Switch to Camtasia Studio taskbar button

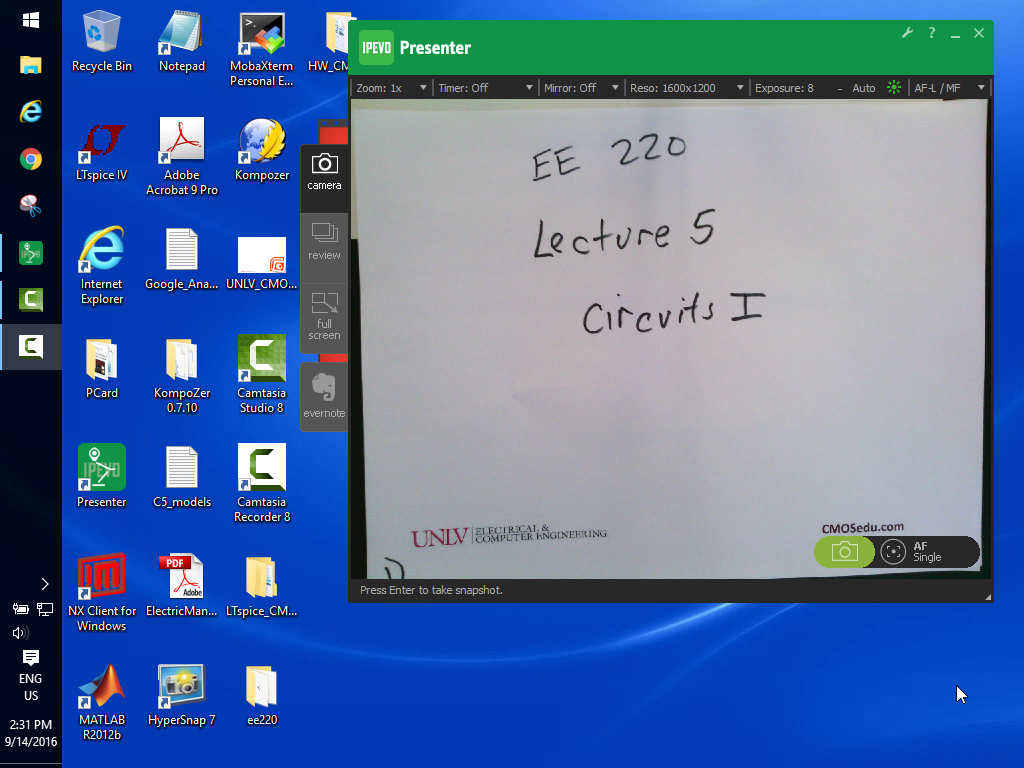click(31, 300)
